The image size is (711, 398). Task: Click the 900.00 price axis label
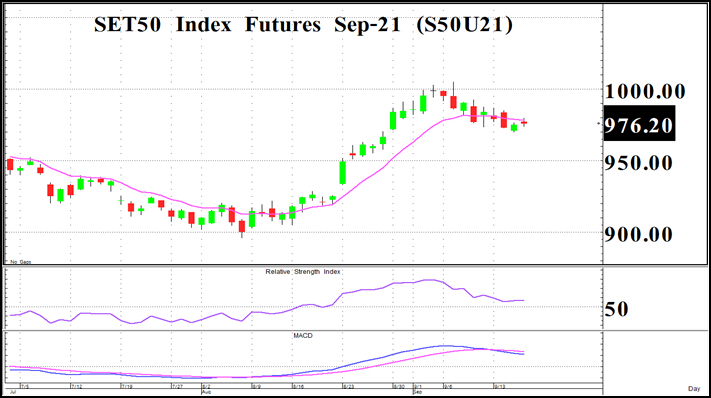(638, 234)
